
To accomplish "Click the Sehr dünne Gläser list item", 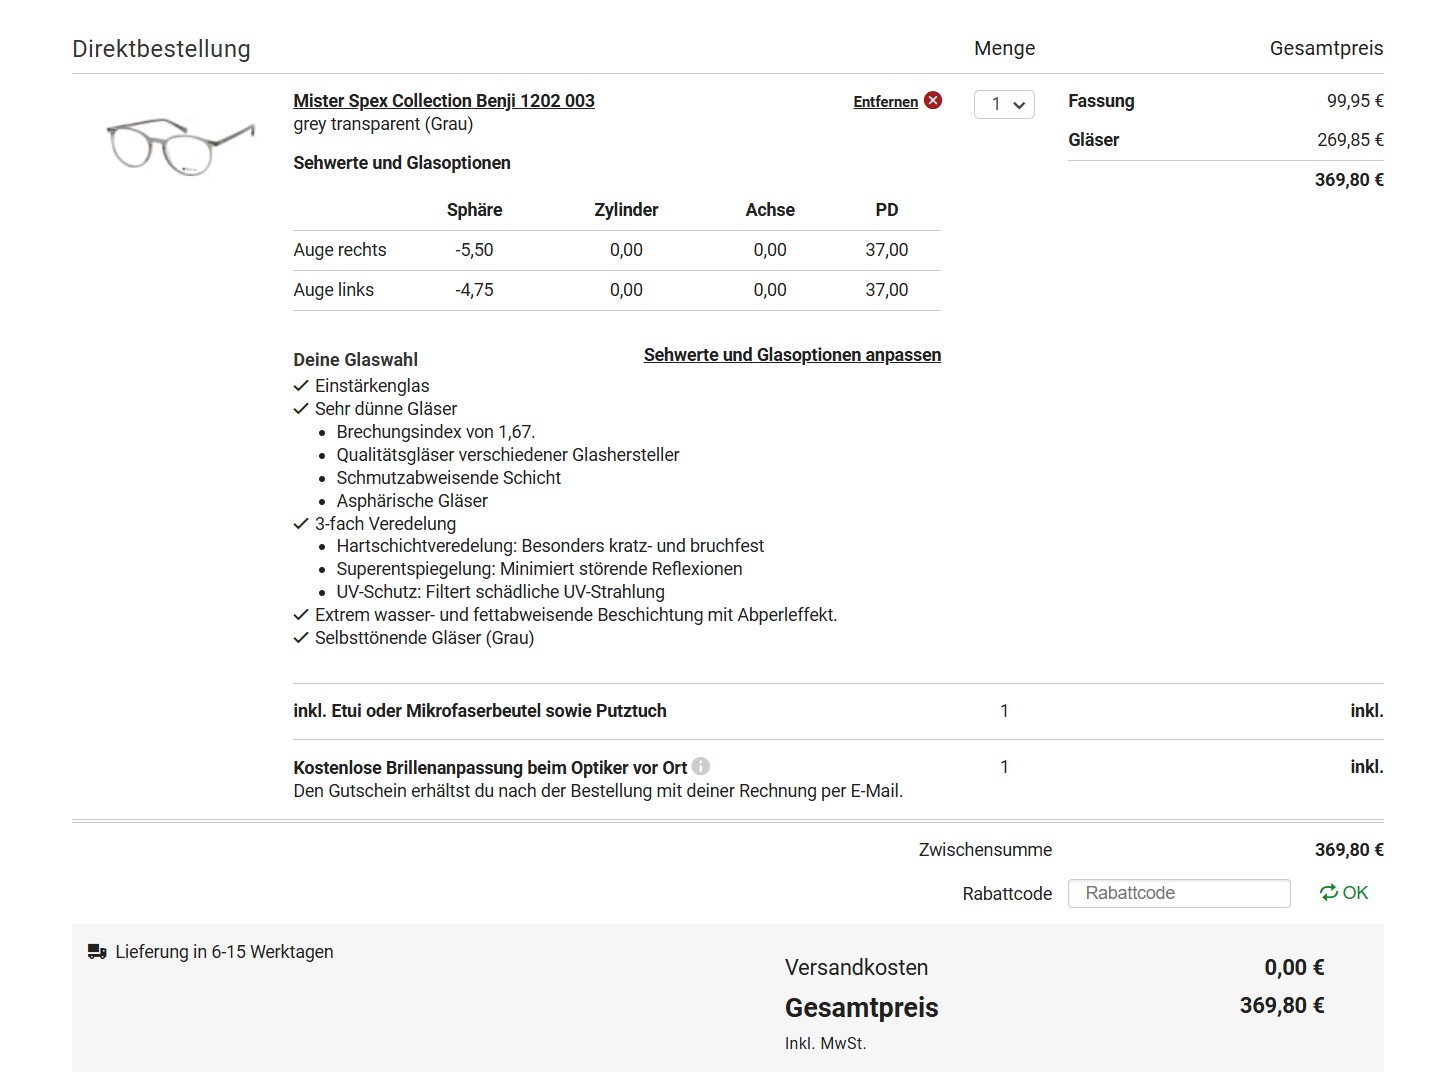I will 386,409.
